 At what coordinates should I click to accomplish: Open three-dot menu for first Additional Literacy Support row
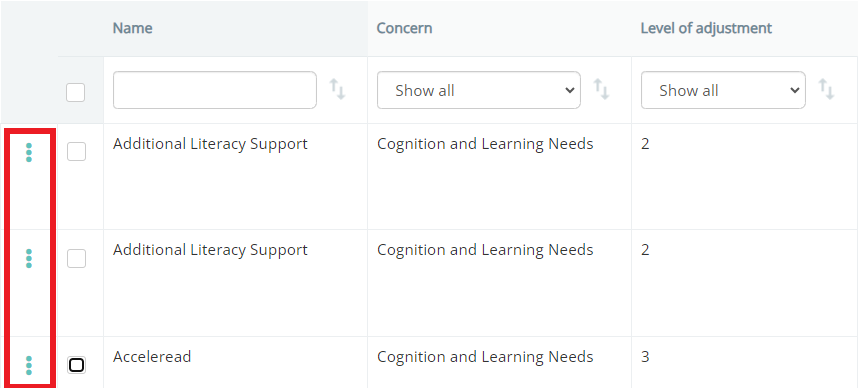coord(29,152)
